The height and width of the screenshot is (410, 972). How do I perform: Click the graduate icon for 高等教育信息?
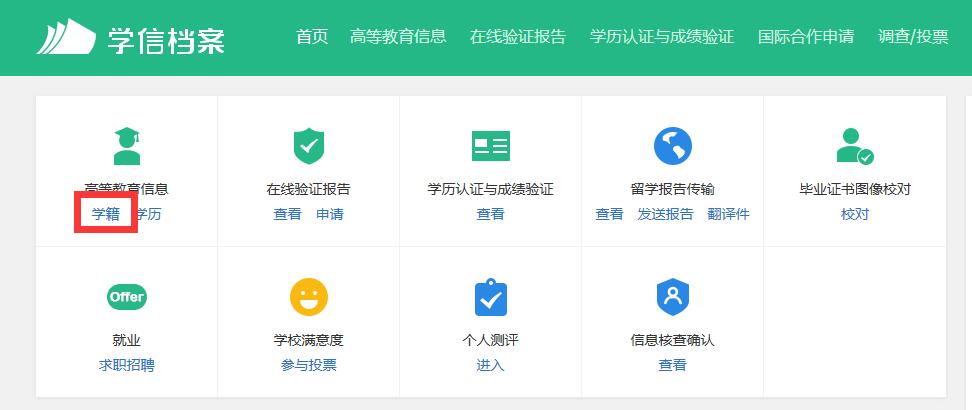click(x=127, y=146)
